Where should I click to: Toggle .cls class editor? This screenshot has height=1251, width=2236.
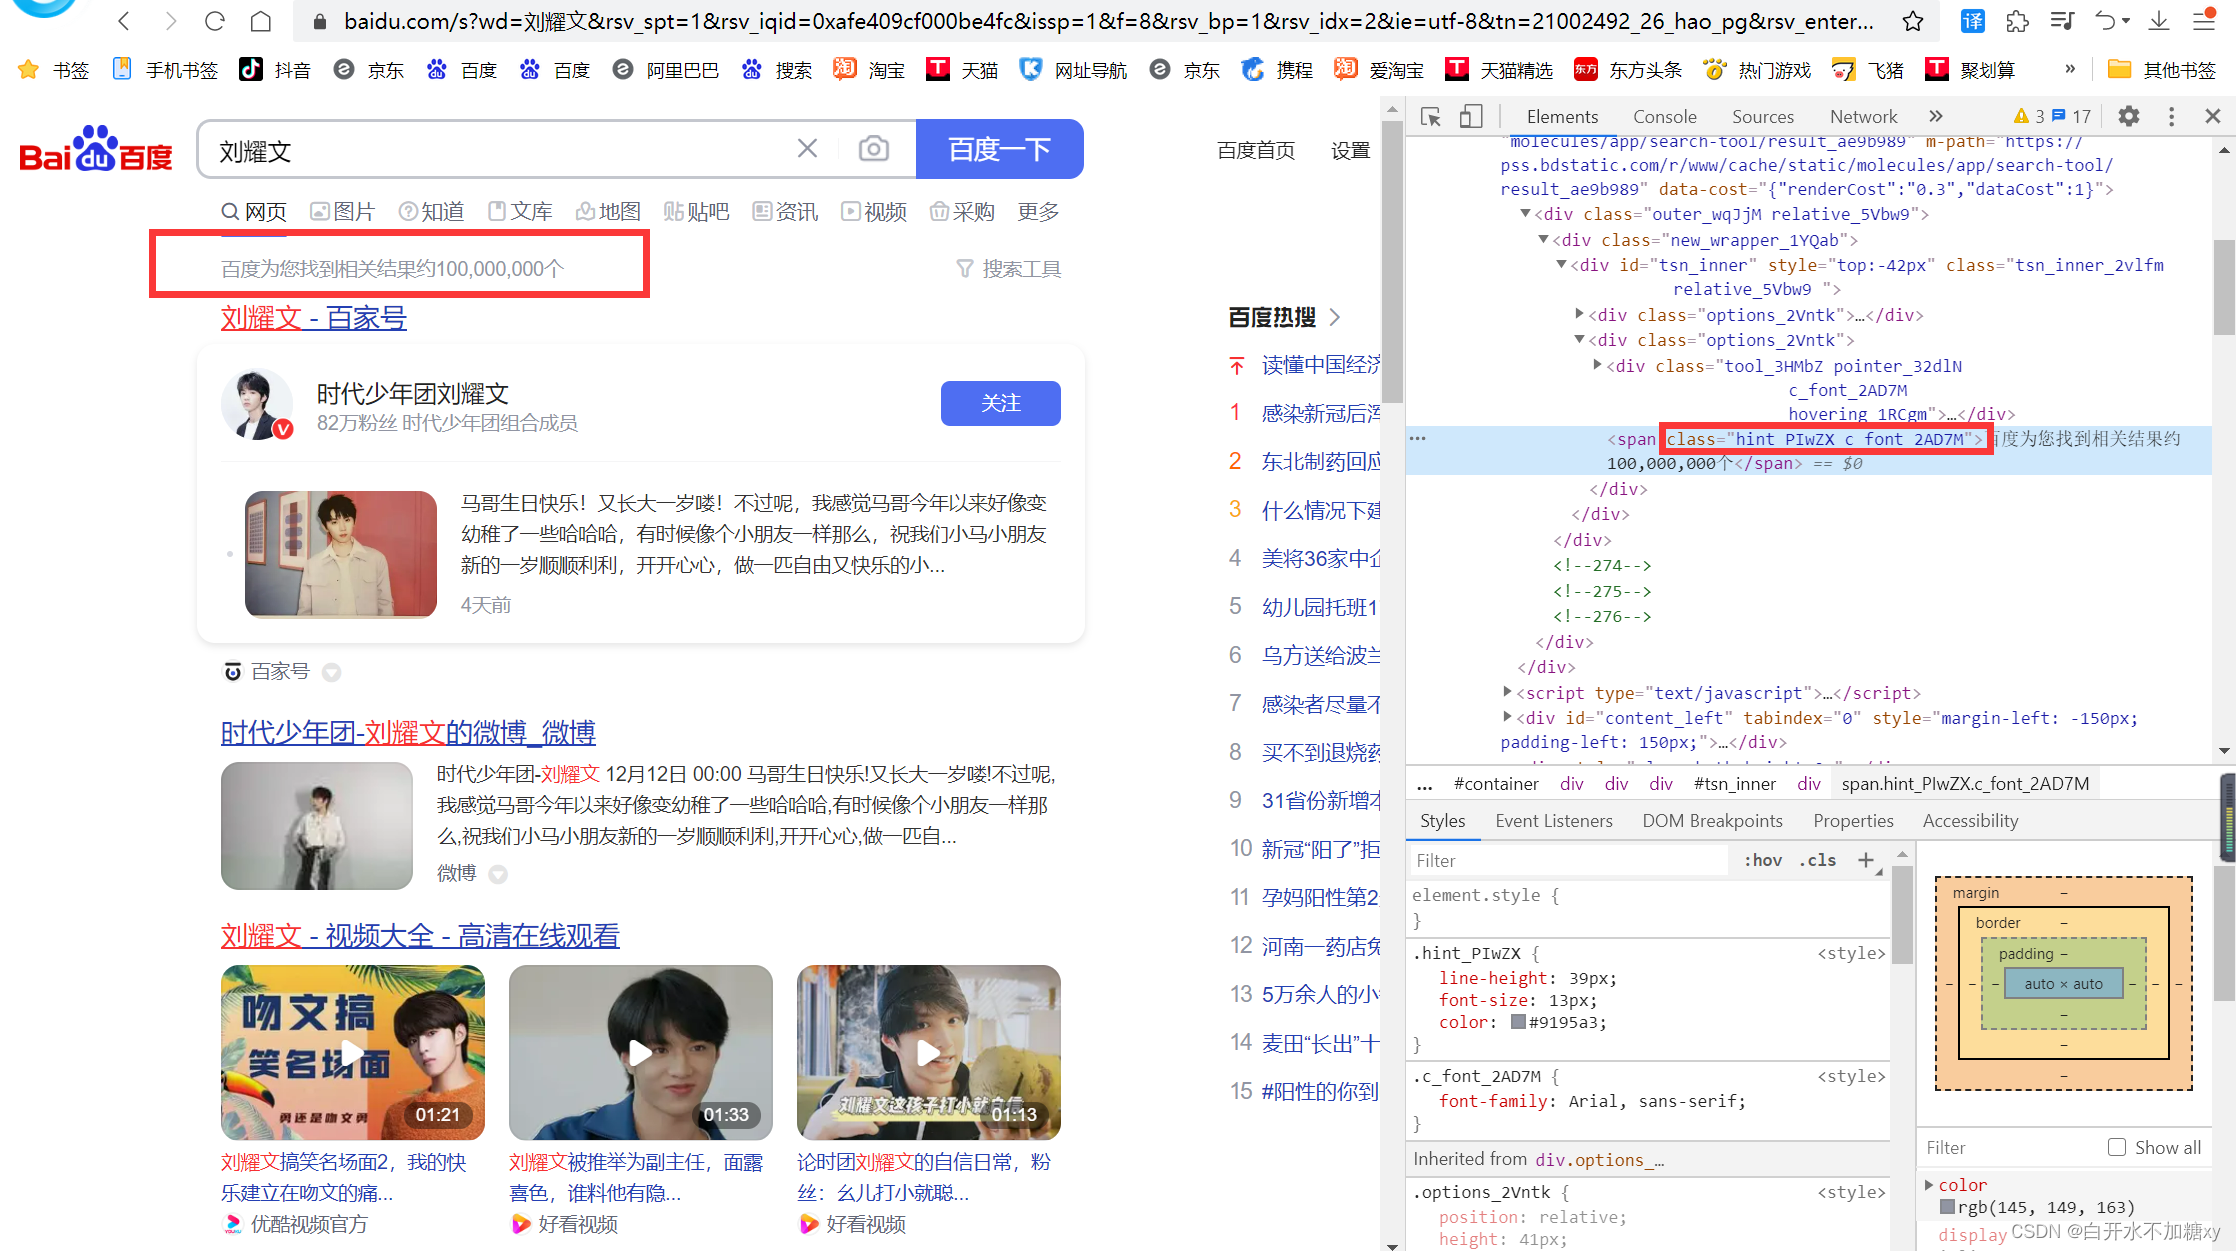(x=1817, y=860)
